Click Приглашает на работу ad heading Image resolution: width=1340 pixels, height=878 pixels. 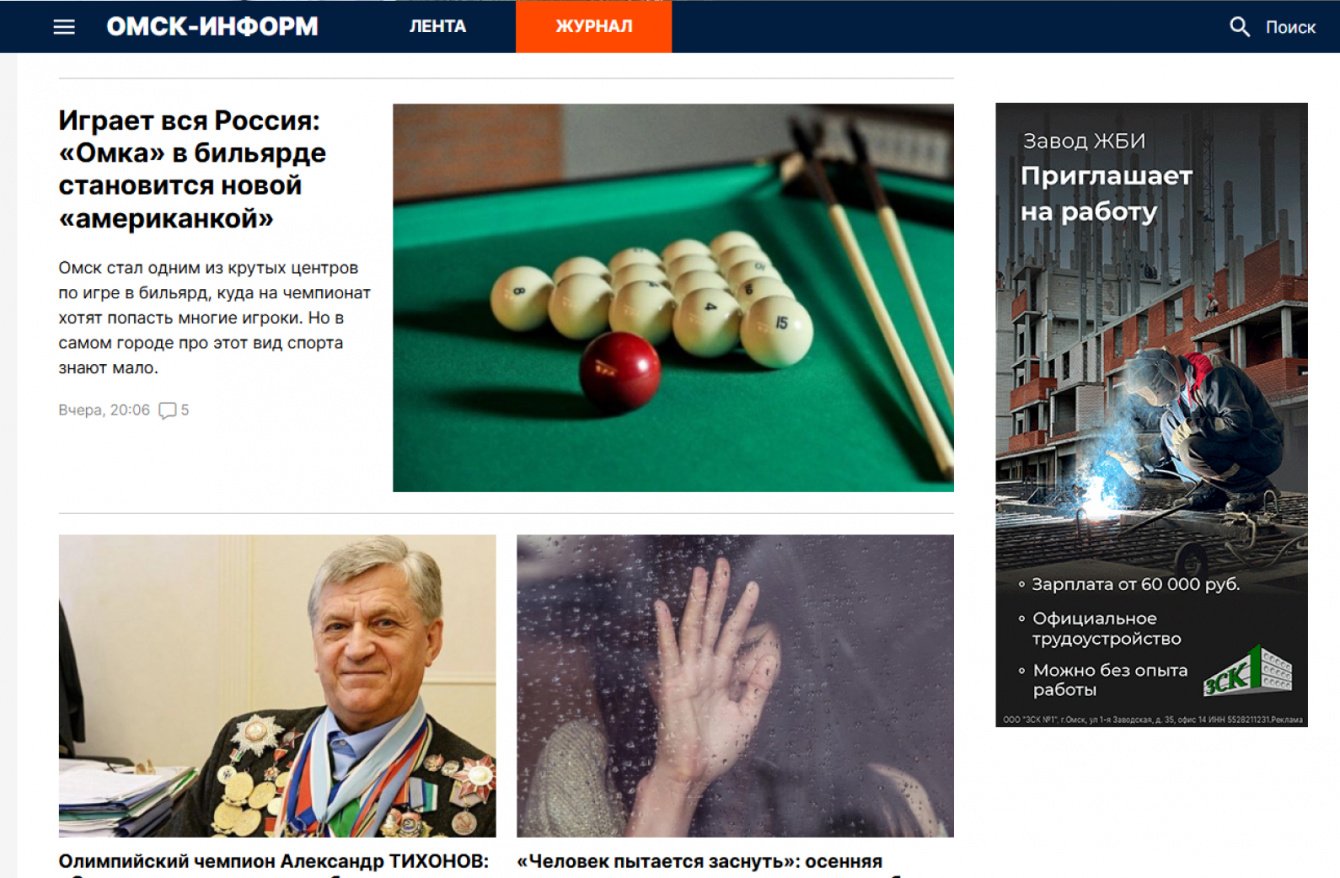[1106, 194]
